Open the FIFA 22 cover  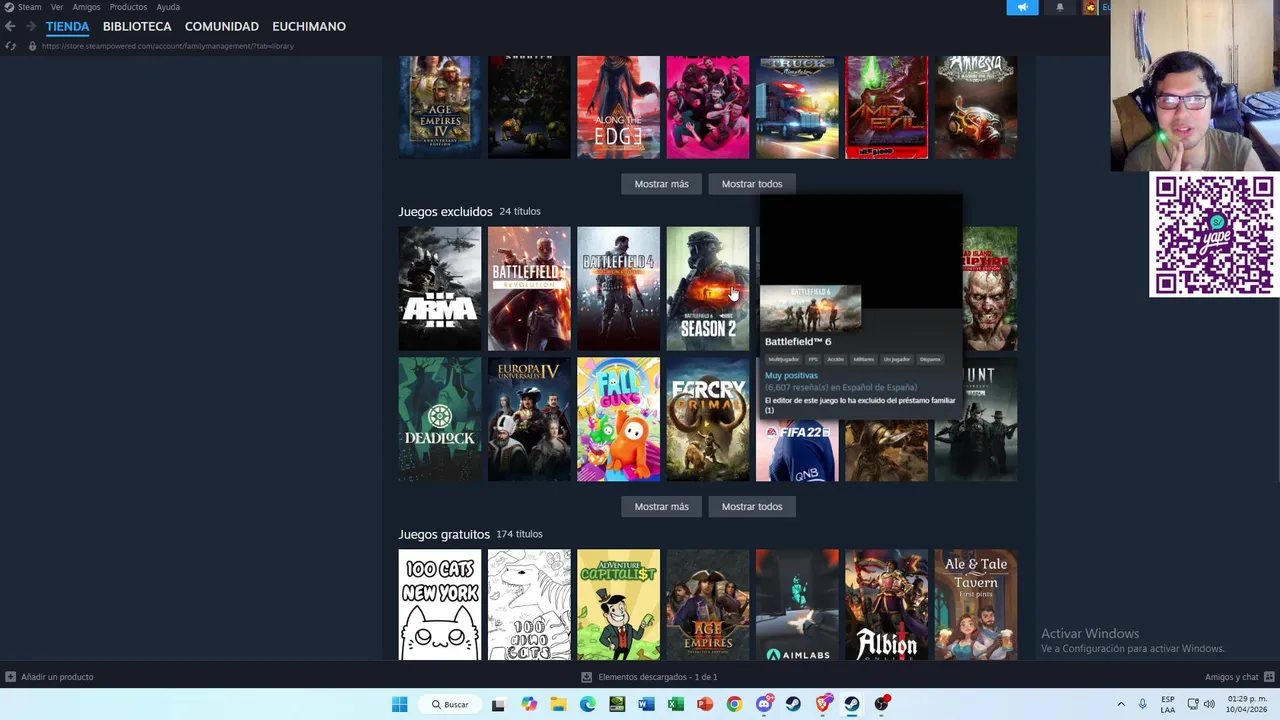(x=797, y=449)
